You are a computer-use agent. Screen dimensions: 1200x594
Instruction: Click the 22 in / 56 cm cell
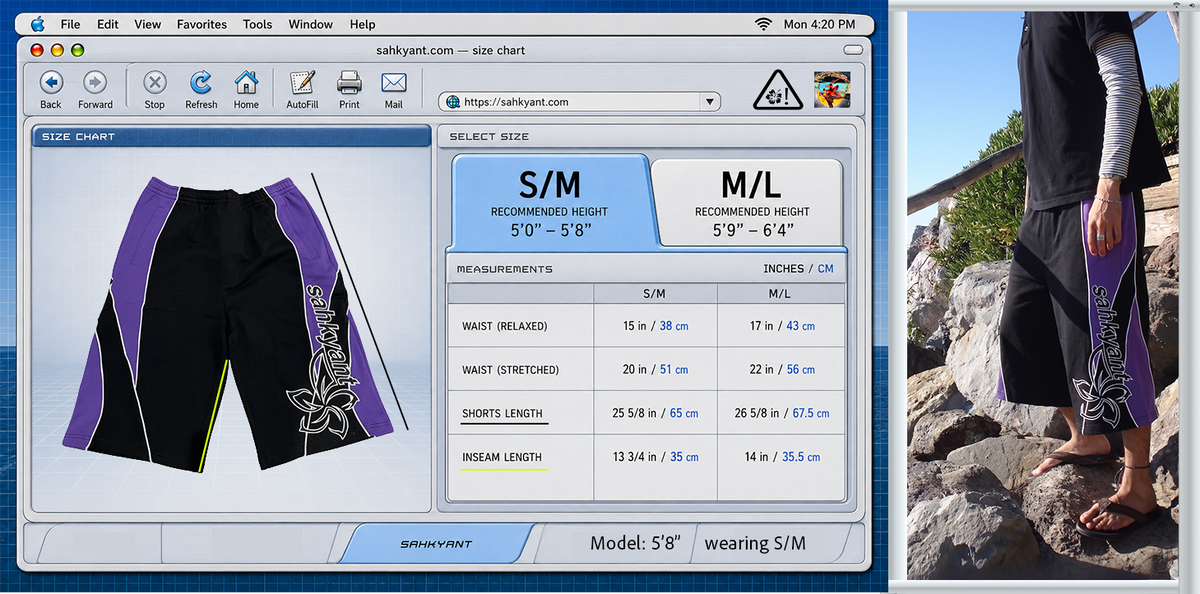(x=781, y=370)
